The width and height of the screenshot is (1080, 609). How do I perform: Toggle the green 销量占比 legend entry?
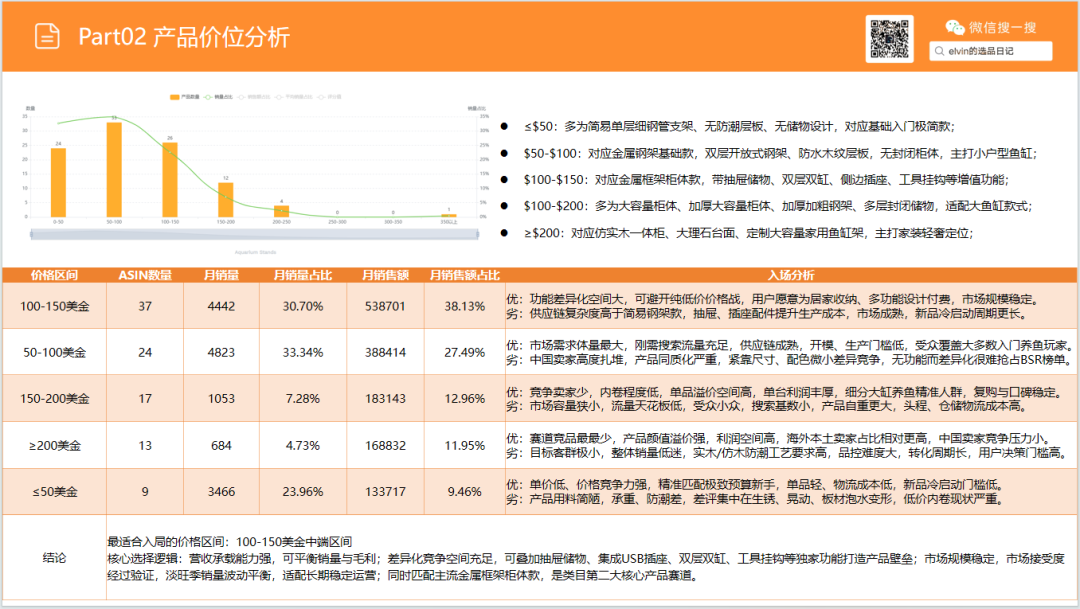click(x=218, y=97)
